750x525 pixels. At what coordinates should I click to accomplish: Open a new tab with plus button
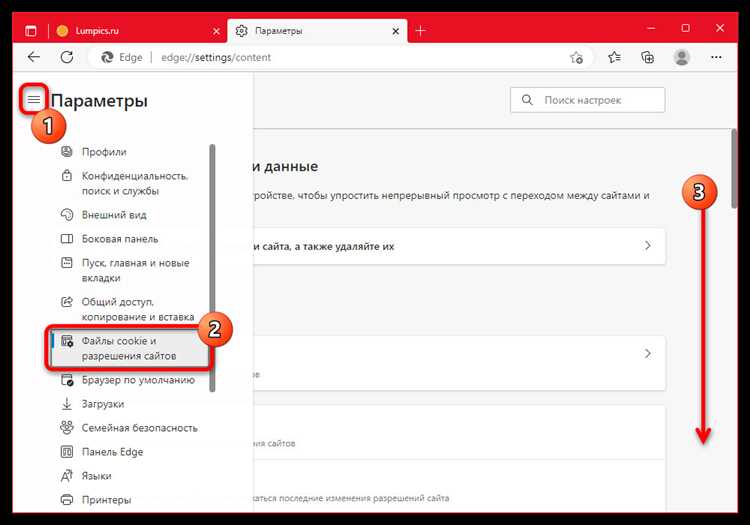[x=420, y=31]
